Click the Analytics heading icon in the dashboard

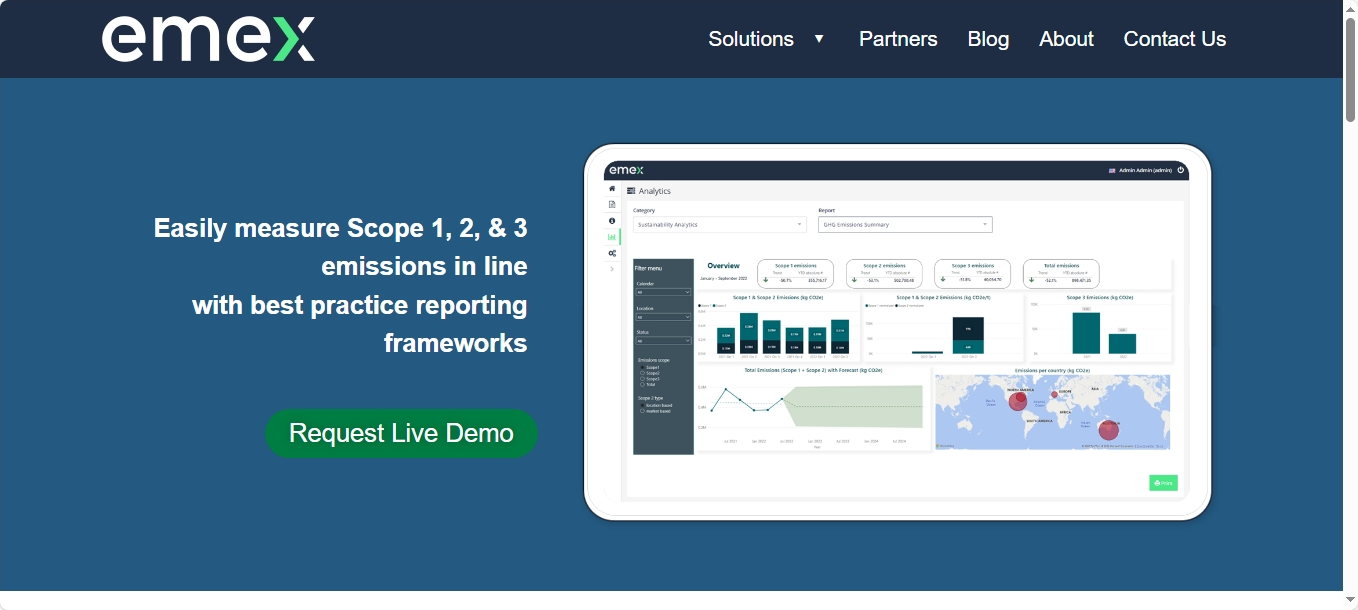(631, 191)
